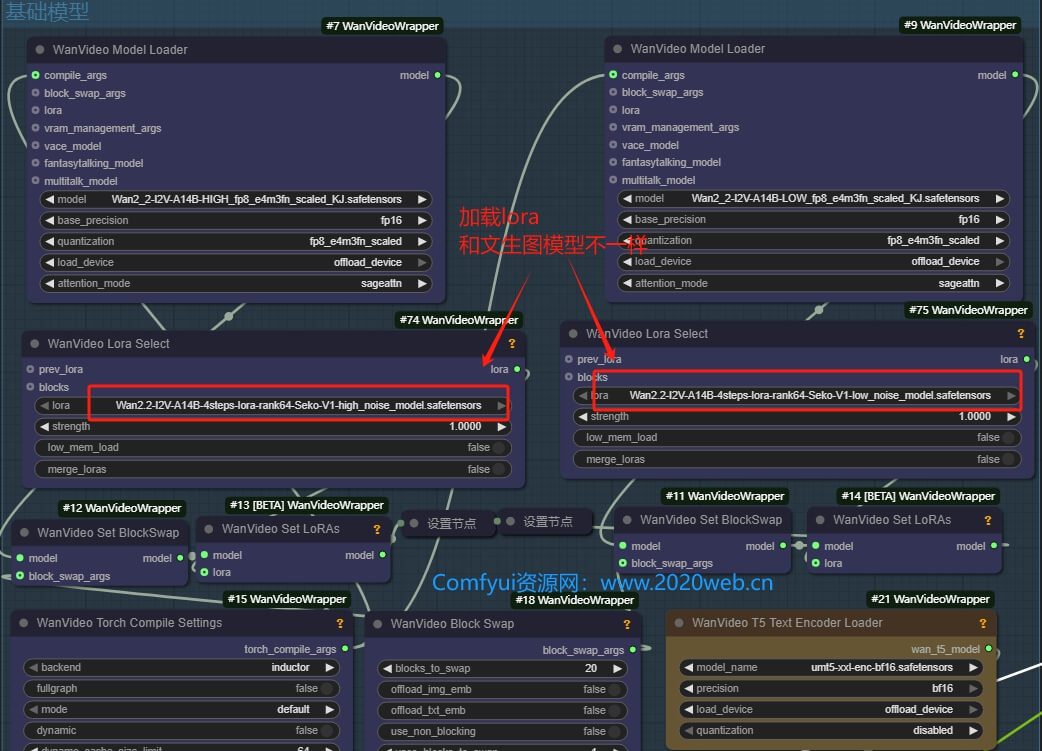Screen dimensions: 1042x751
Task: Click the #7 WanVideoWrapper node badge
Action: (382, 26)
